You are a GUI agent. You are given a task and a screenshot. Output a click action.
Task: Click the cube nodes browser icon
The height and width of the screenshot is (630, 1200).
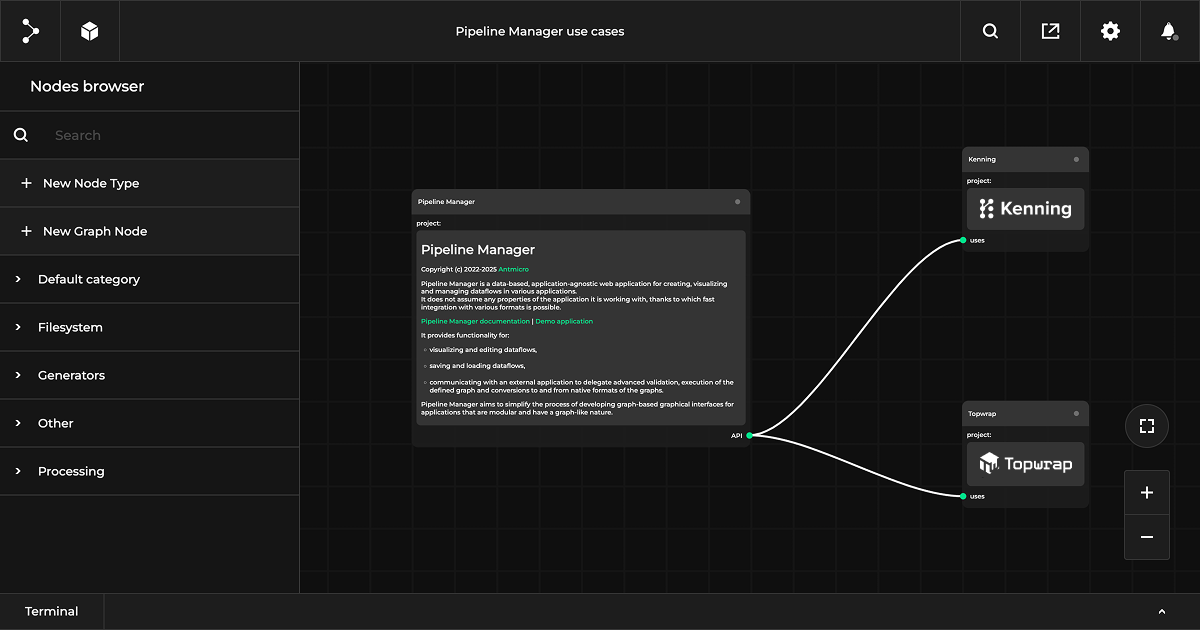90,31
